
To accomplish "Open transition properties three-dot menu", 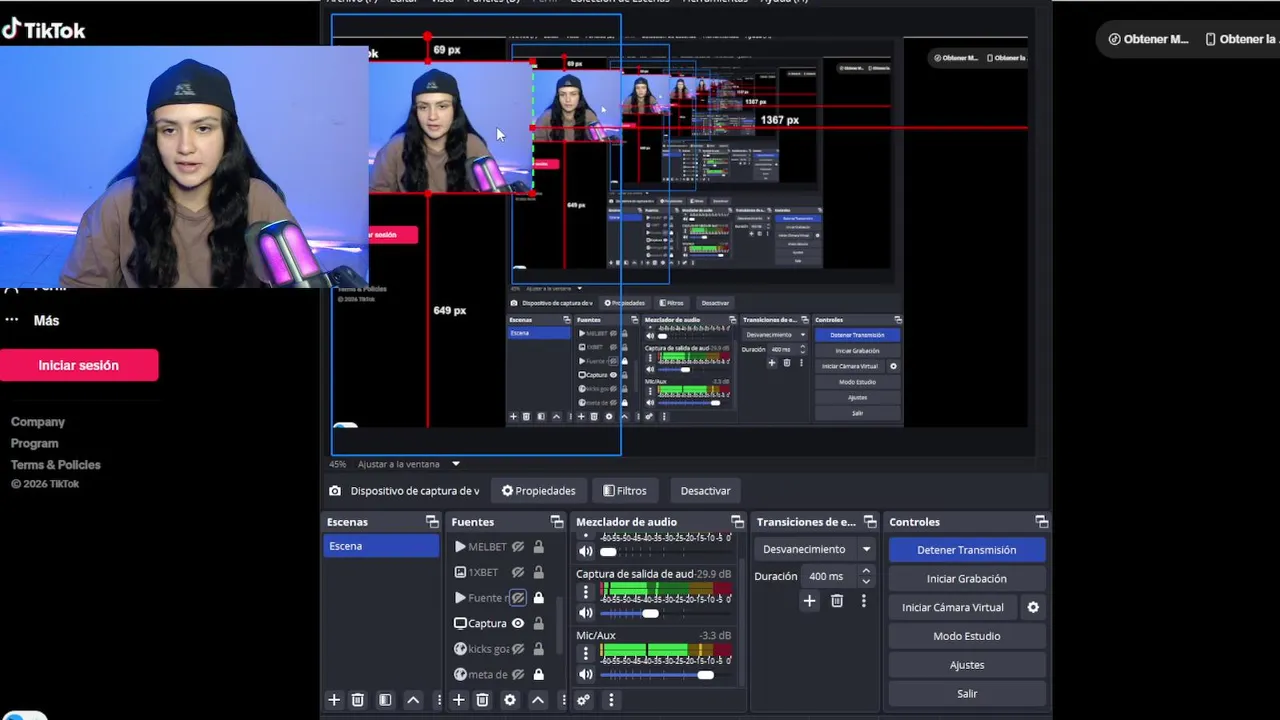I will point(864,601).
